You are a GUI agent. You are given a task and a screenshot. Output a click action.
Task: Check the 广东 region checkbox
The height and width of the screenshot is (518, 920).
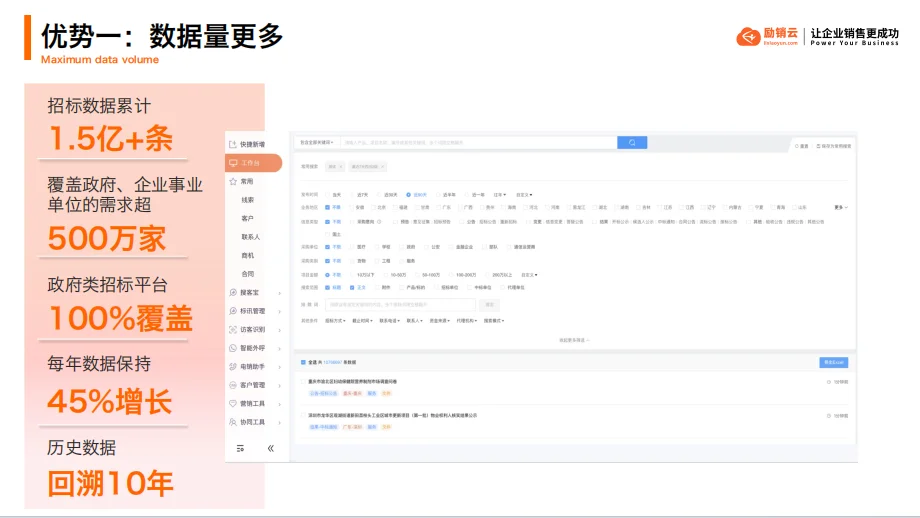click(438, 207)
